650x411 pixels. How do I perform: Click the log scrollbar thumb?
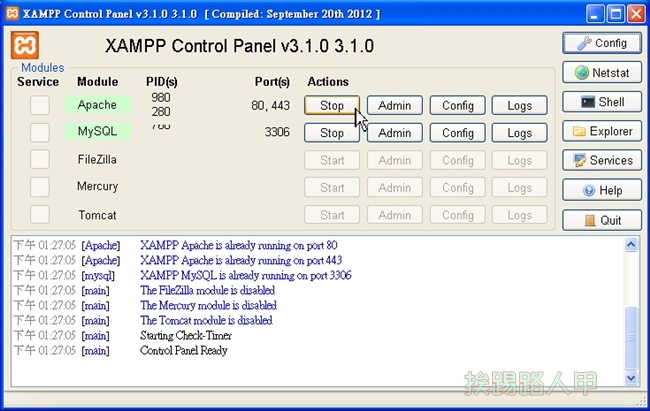point(631,338)
